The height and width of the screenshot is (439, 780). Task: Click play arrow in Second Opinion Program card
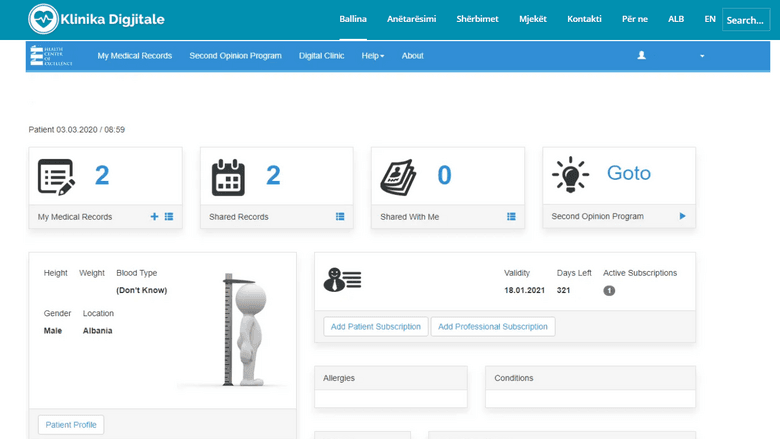[x=682, y=216]
